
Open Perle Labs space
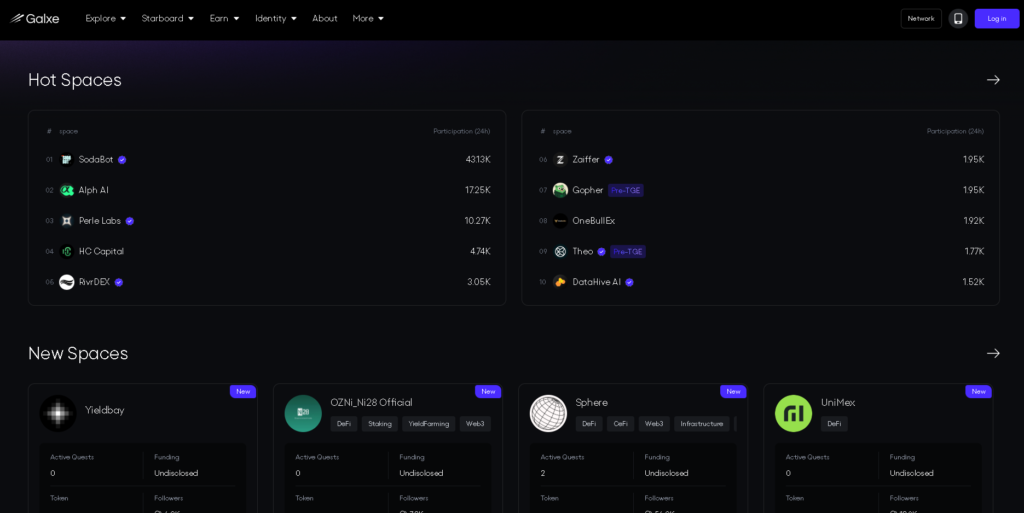click(x=99, y=221)
